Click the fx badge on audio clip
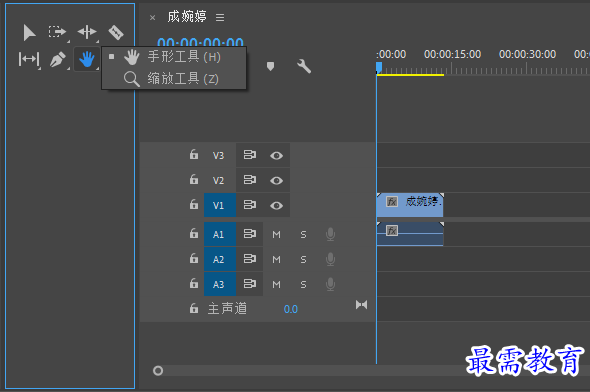This screenshot has width=590, height=392. 392,230
